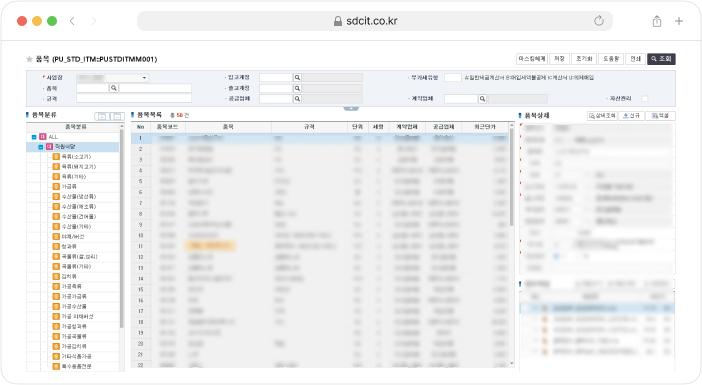The height and width of the screenshot is (385, 702).
Task: Click expand-all icon in 품목분류 header
Action: (x=102, y=116)
